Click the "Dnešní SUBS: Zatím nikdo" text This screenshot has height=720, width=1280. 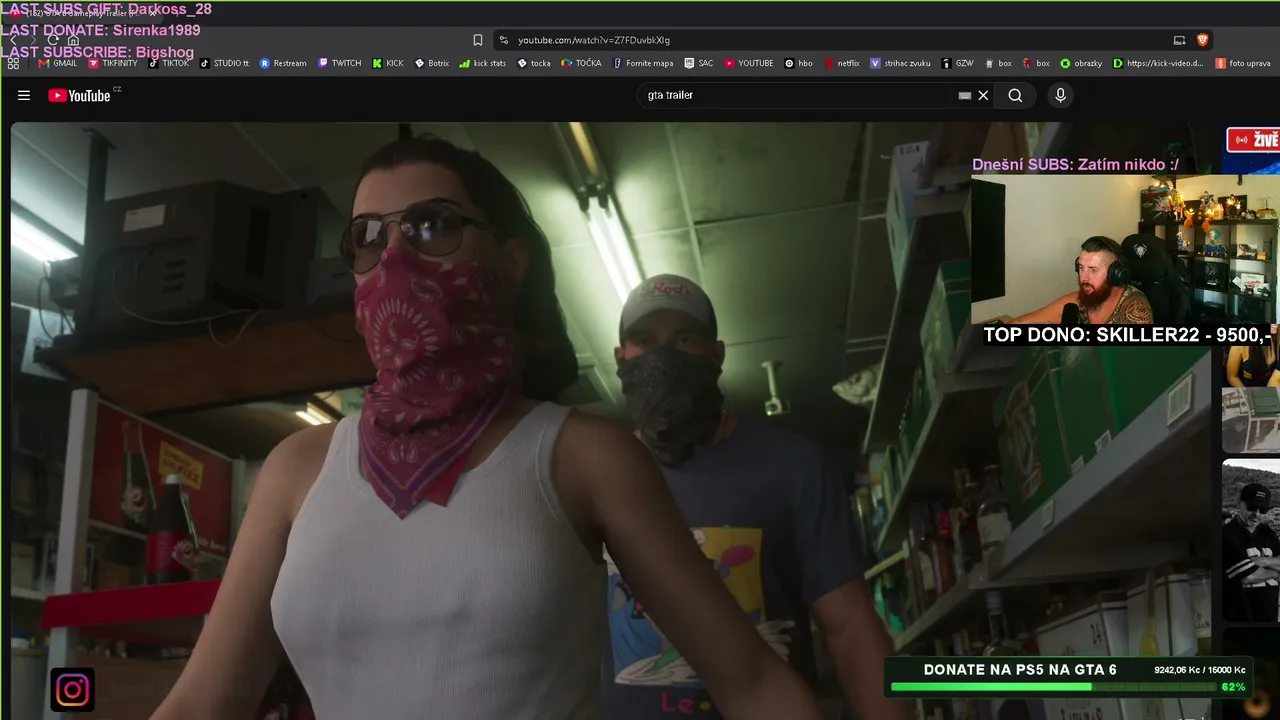point(1075,165)
